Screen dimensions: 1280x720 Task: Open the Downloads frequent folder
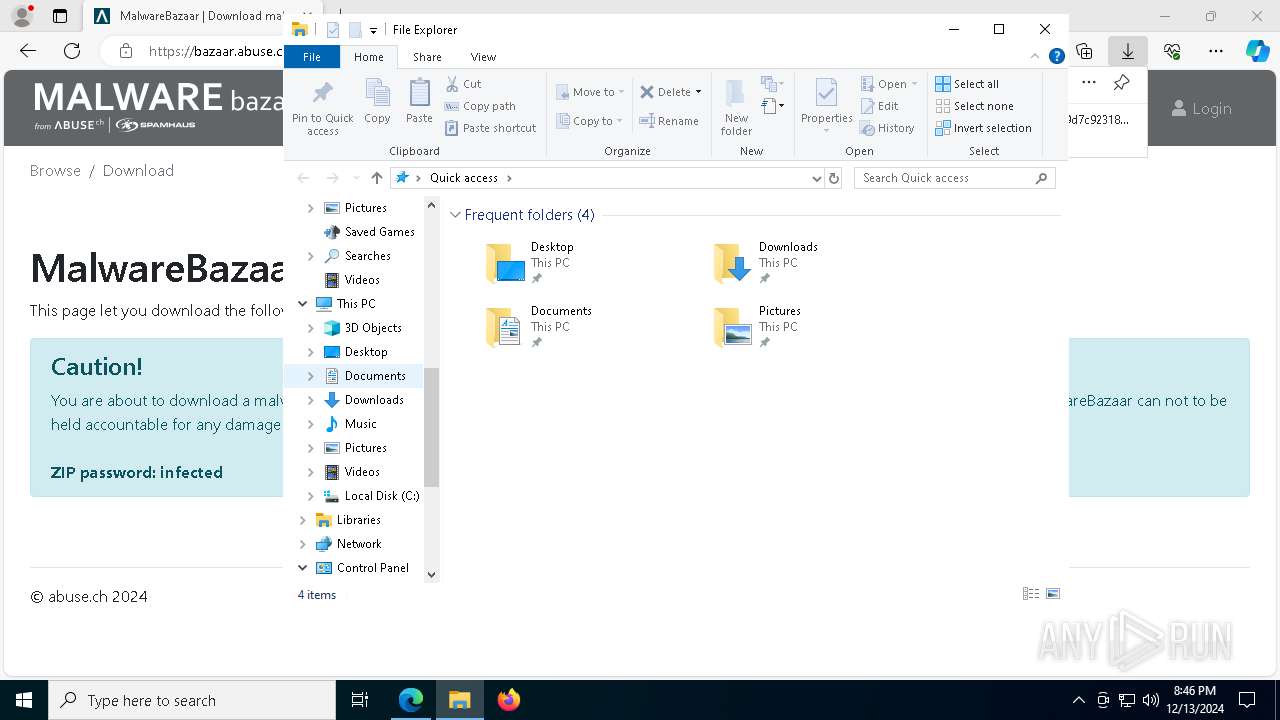coord(766,263)
